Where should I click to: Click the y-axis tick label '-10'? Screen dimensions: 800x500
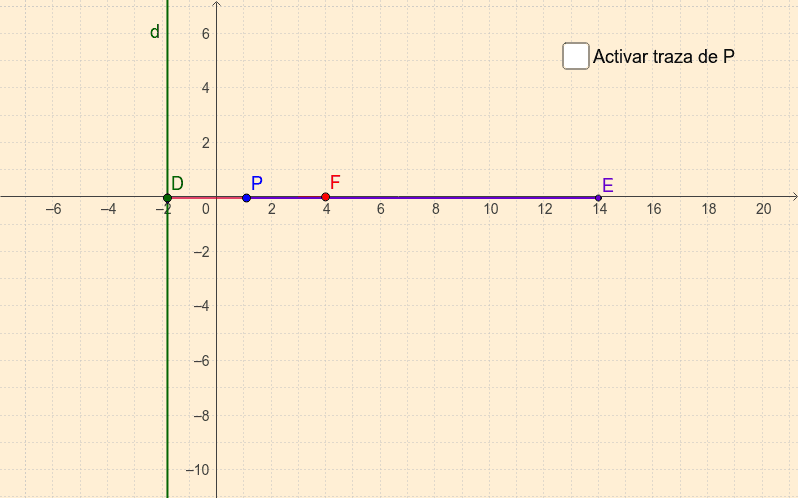coord(197,470)
